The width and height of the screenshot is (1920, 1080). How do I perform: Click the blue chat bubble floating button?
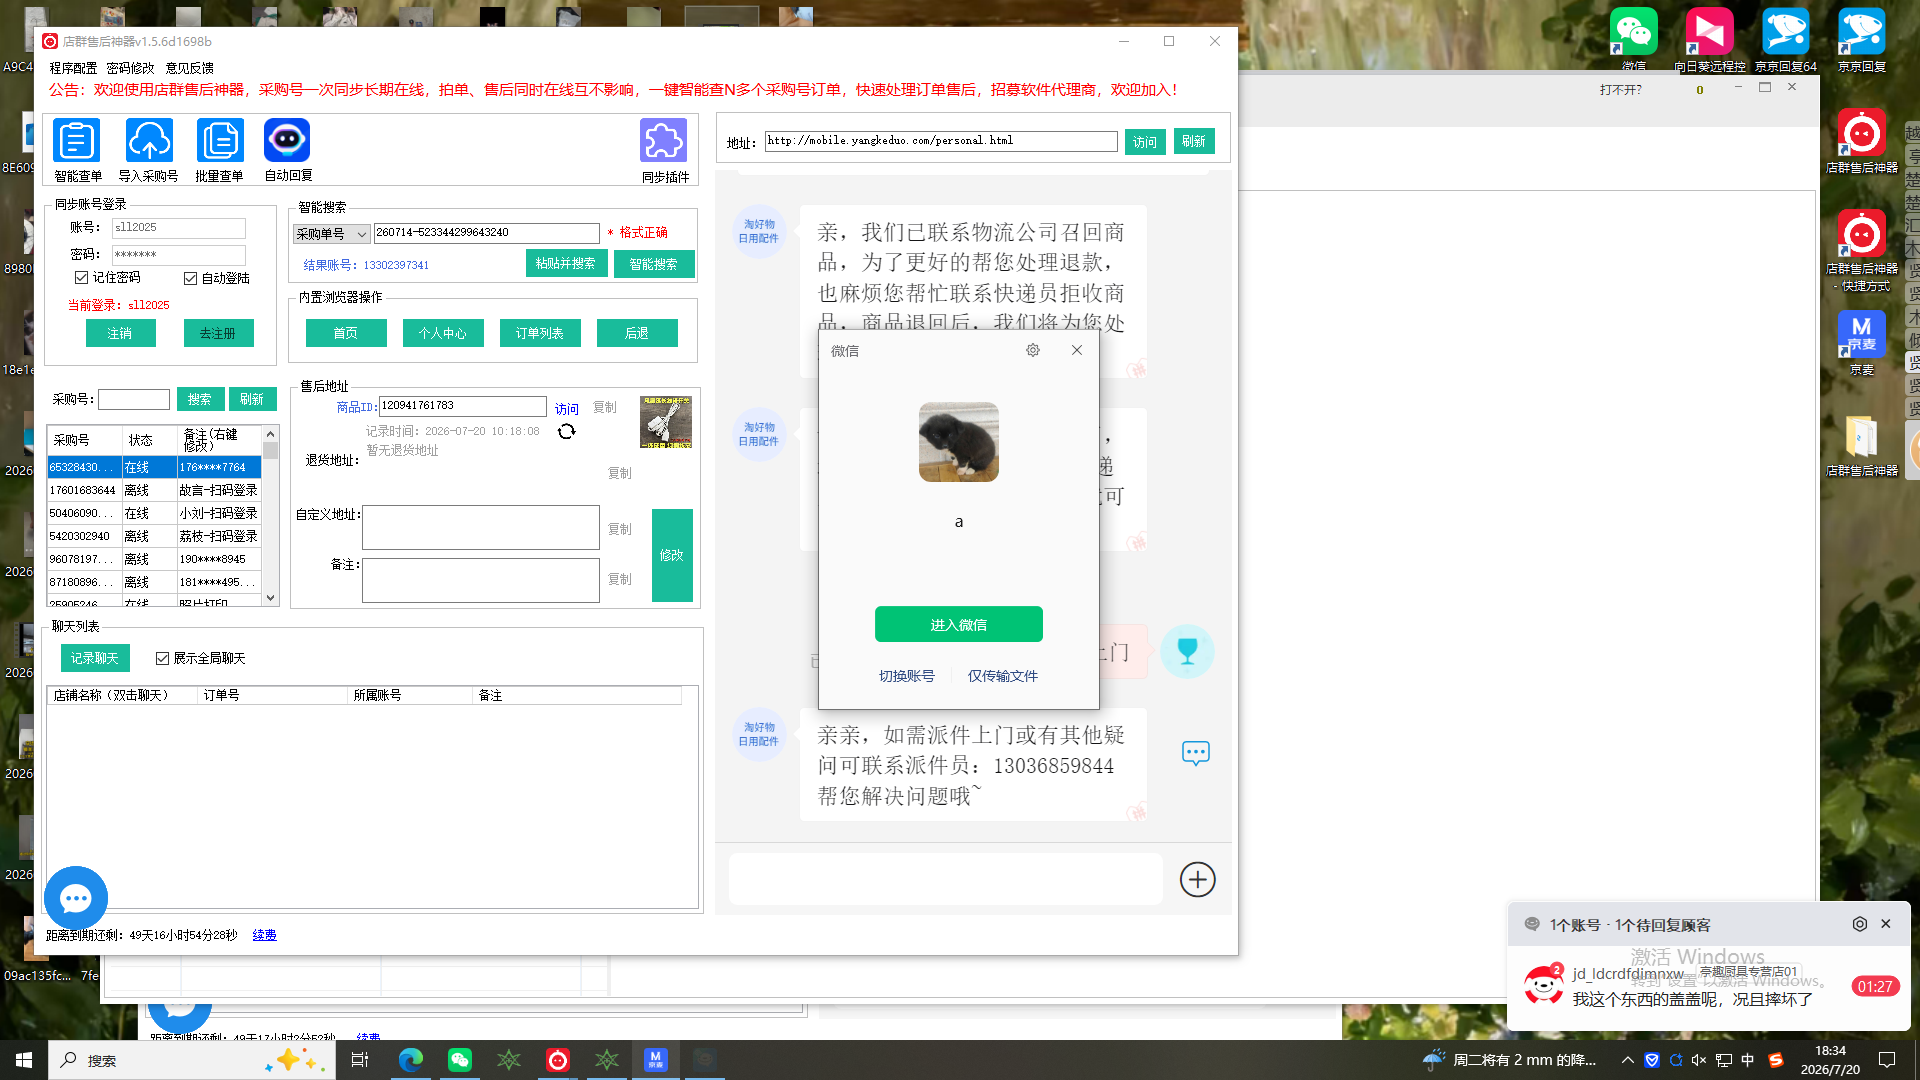[76, 898]
